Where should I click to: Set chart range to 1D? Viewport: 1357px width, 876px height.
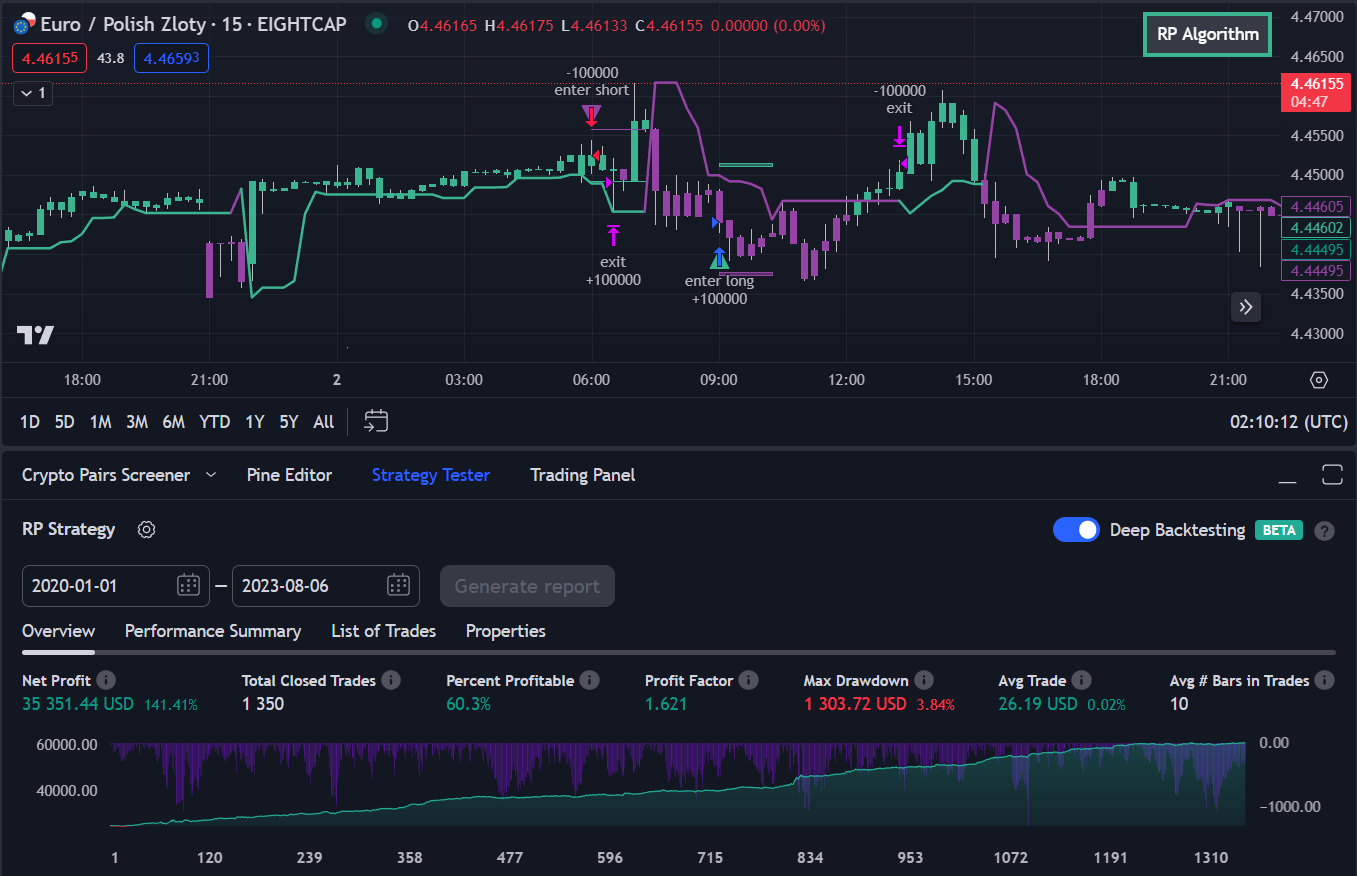tap(30, 422)
